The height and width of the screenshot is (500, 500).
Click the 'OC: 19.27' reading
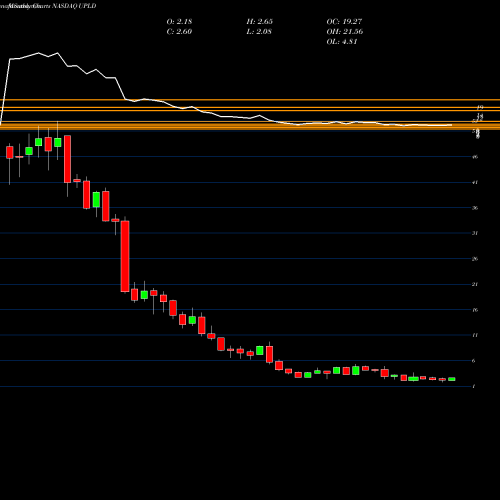[344, 21]
